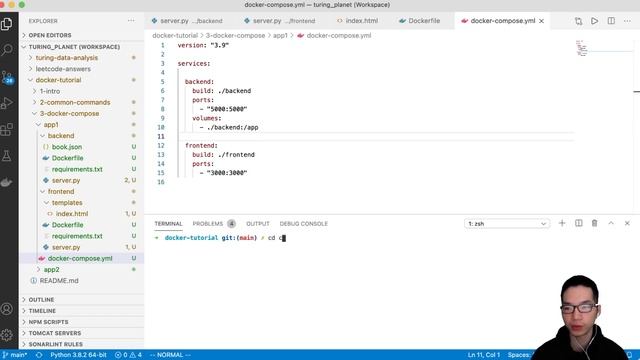Click line 8 ports "5000:5000" text
Viewport: 640px width, 360px height.
[227, 109]
